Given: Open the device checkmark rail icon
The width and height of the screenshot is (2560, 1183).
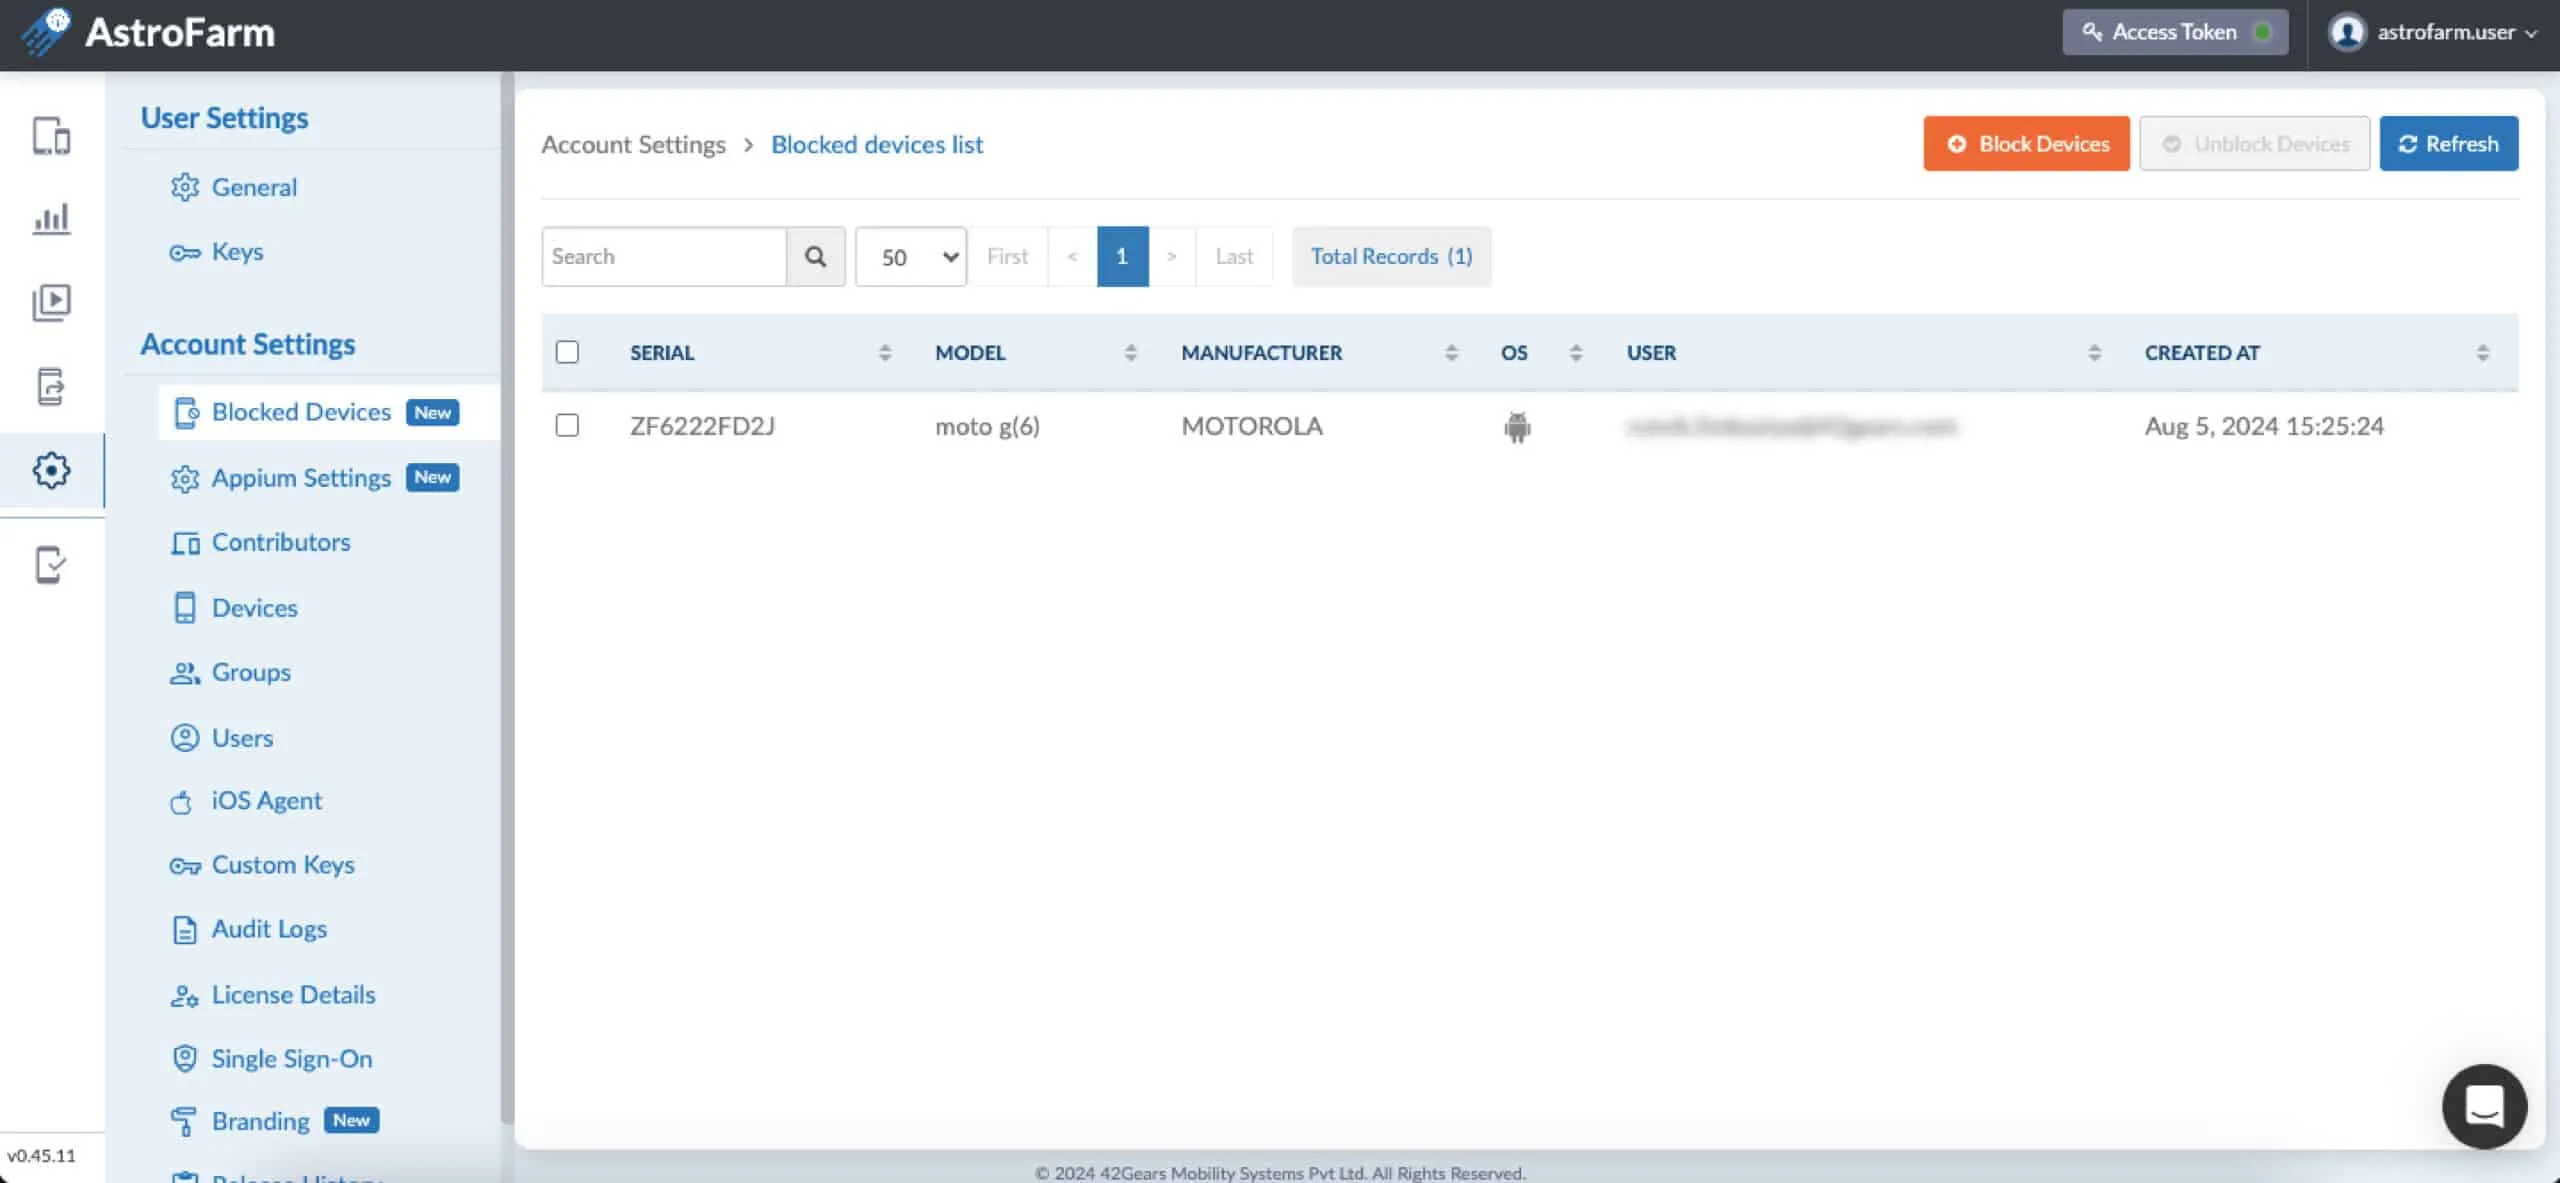Looking at the screenshot, I should point(51,565).
